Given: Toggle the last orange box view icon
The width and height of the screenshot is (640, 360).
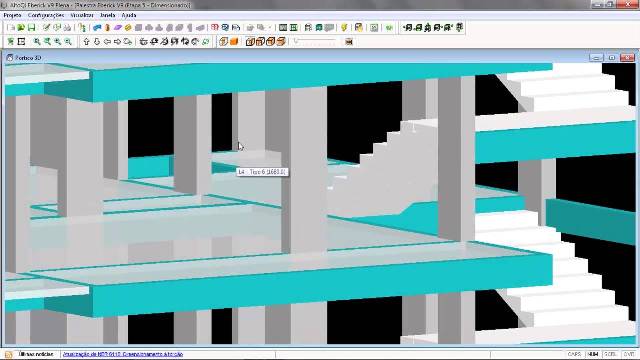Looking at the screenshot, I should 281,42.
